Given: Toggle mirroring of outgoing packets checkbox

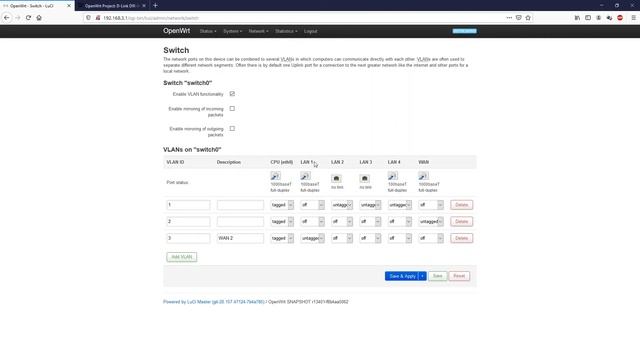Looking at the screenshot, I should 232,129.
